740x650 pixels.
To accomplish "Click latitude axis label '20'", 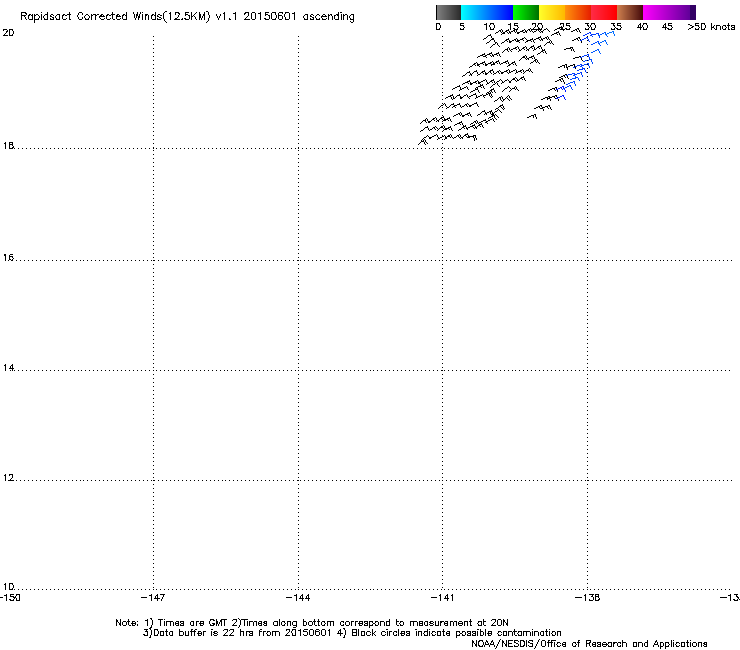I will [8, 33].
